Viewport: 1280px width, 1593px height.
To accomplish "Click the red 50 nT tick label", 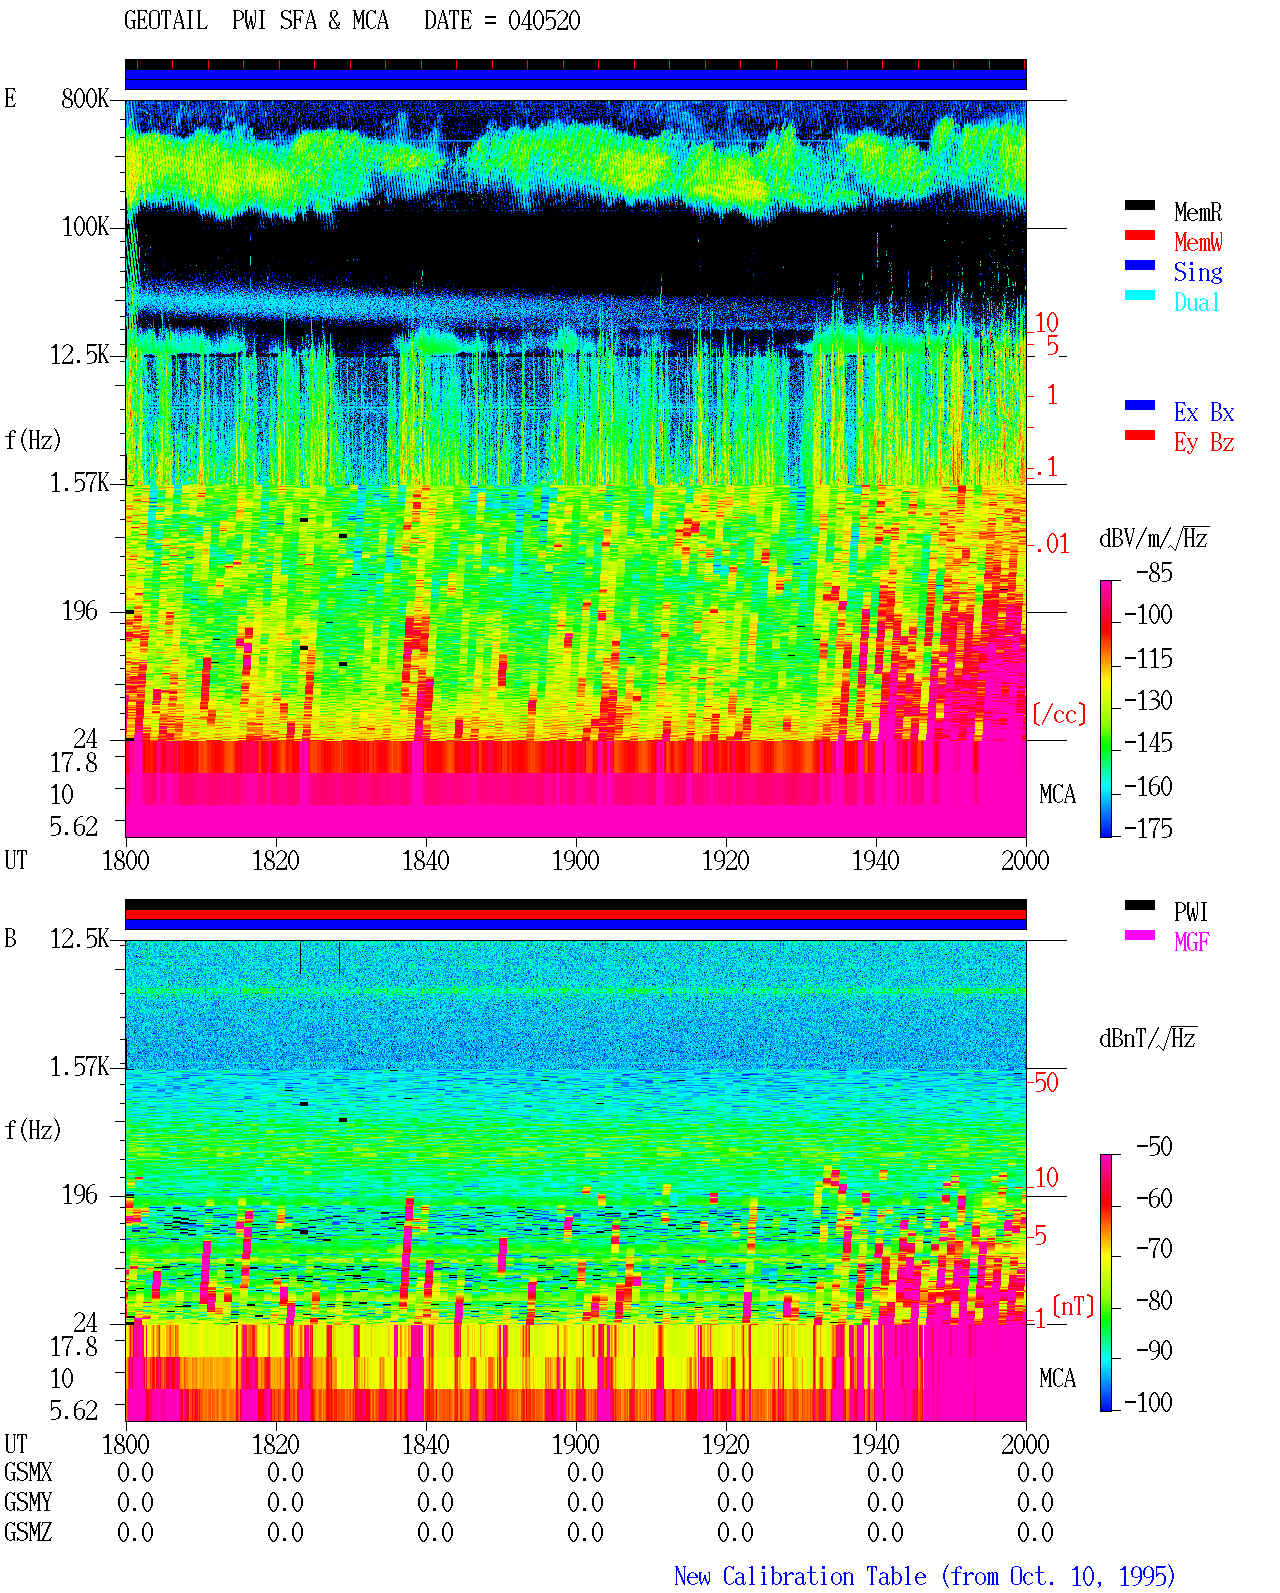I will point(1046,1082).
